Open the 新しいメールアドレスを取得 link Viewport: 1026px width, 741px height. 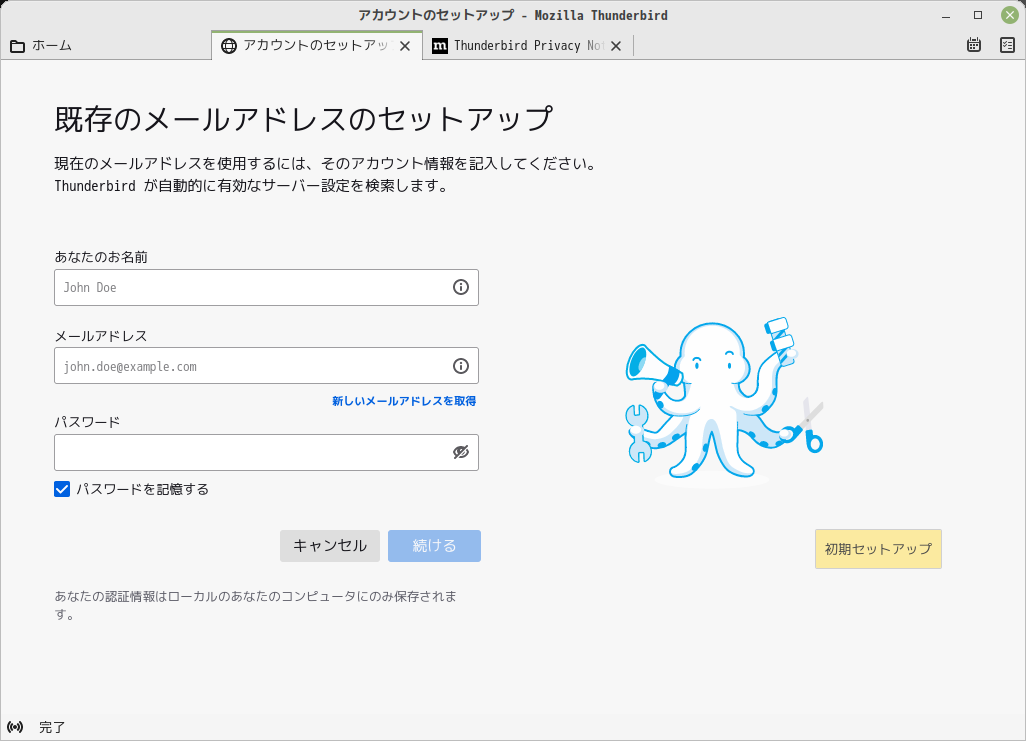click(404, 401)
